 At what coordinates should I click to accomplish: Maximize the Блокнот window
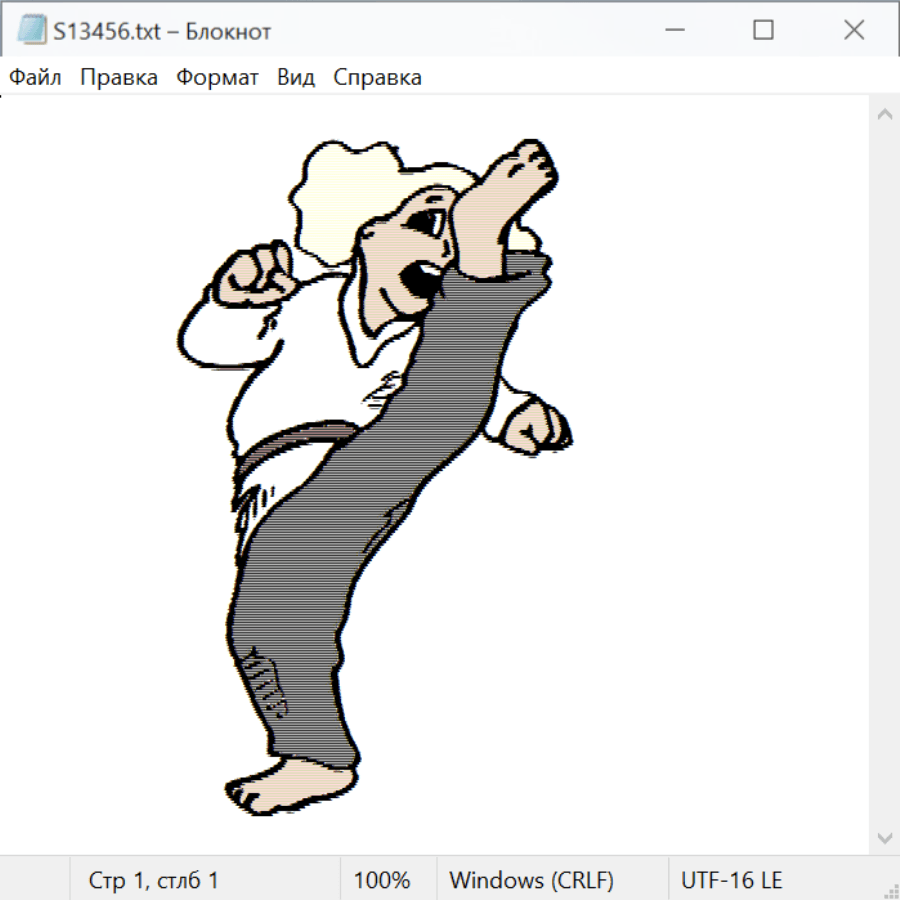[x=763, y=31]
